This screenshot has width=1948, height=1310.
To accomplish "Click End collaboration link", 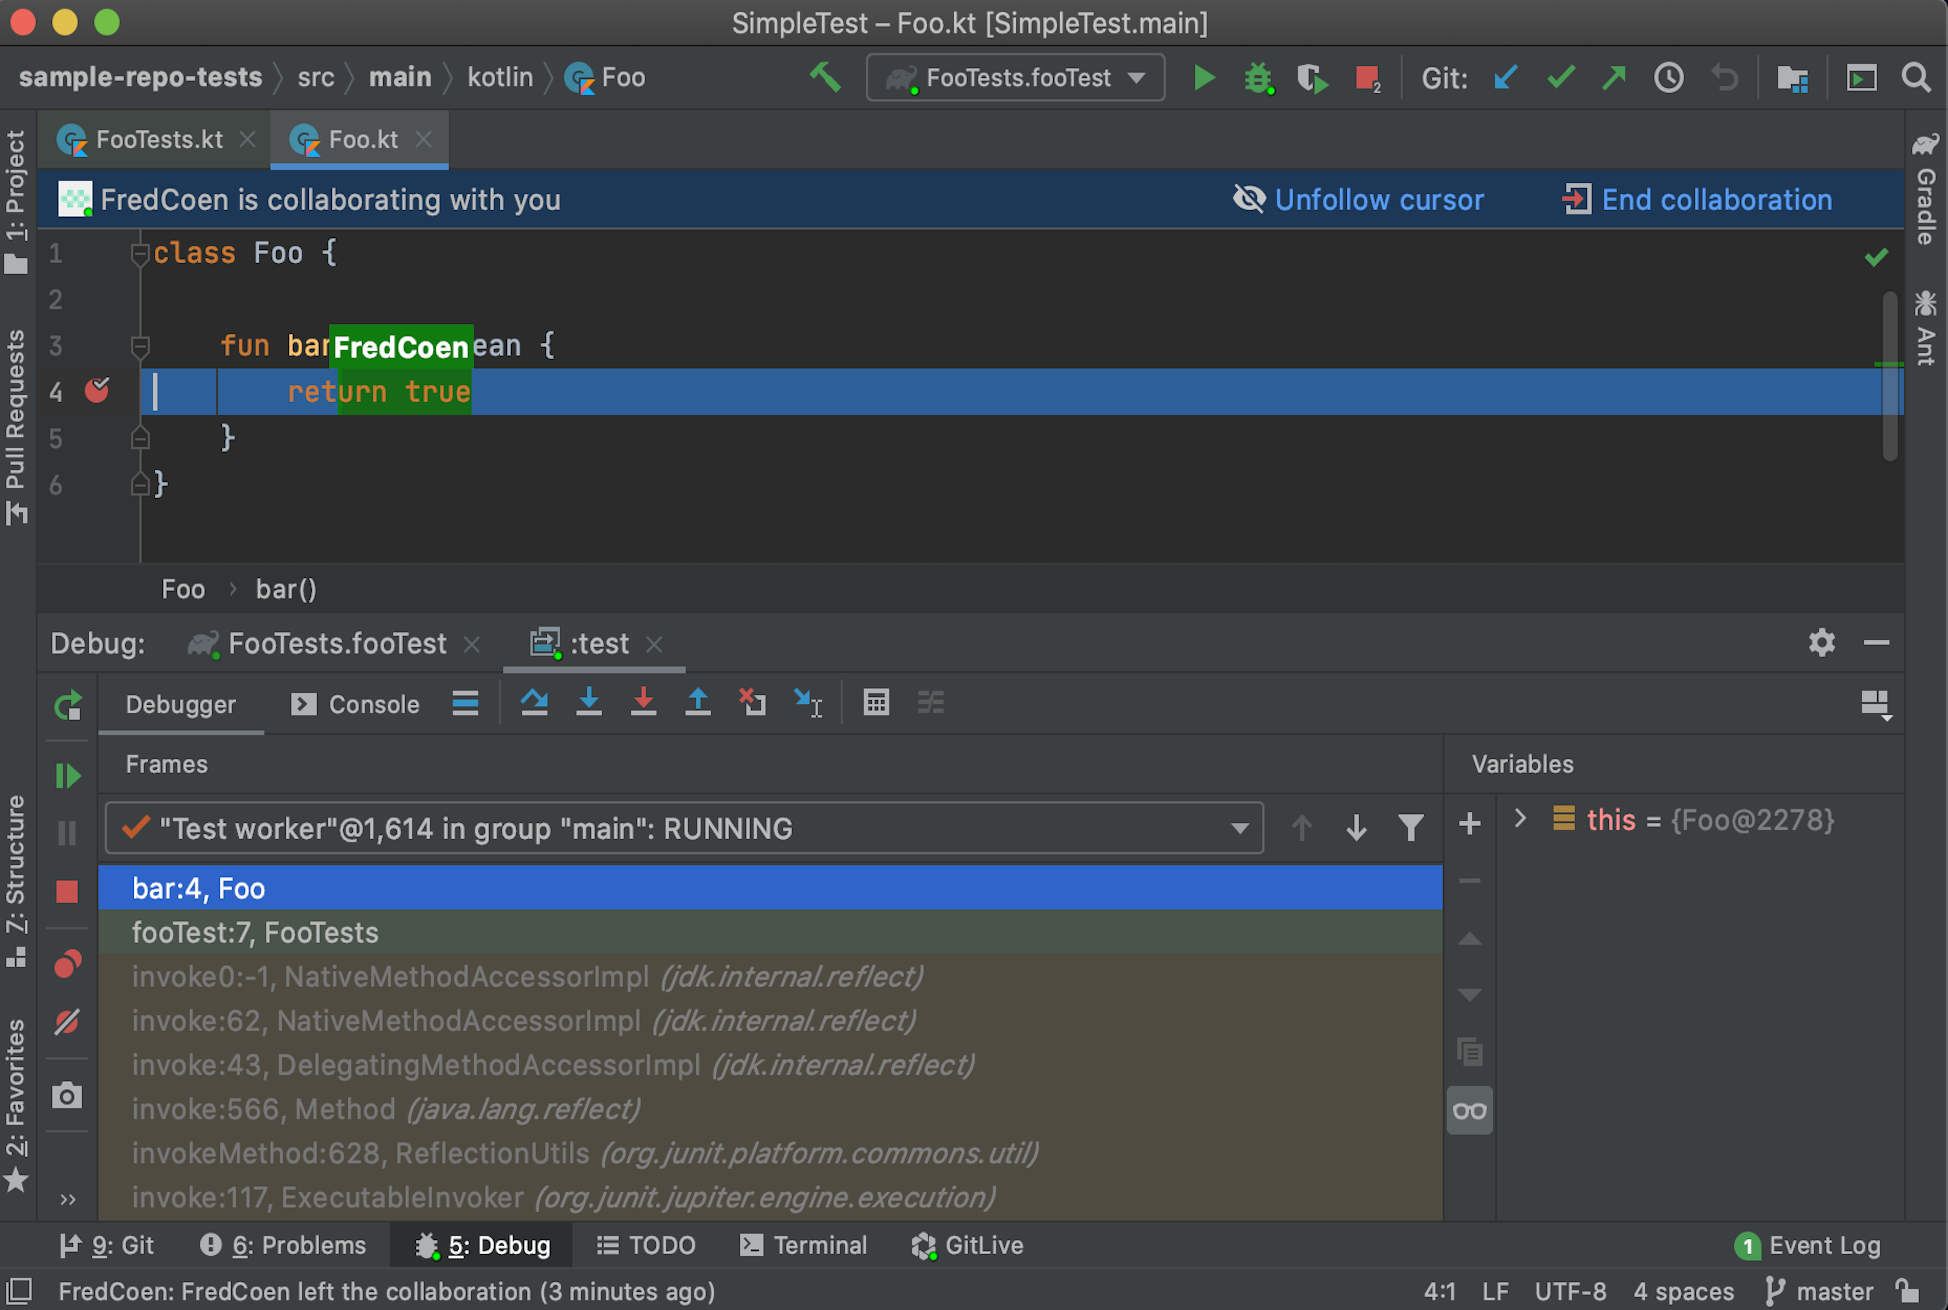I will (x=1697, y=199).
